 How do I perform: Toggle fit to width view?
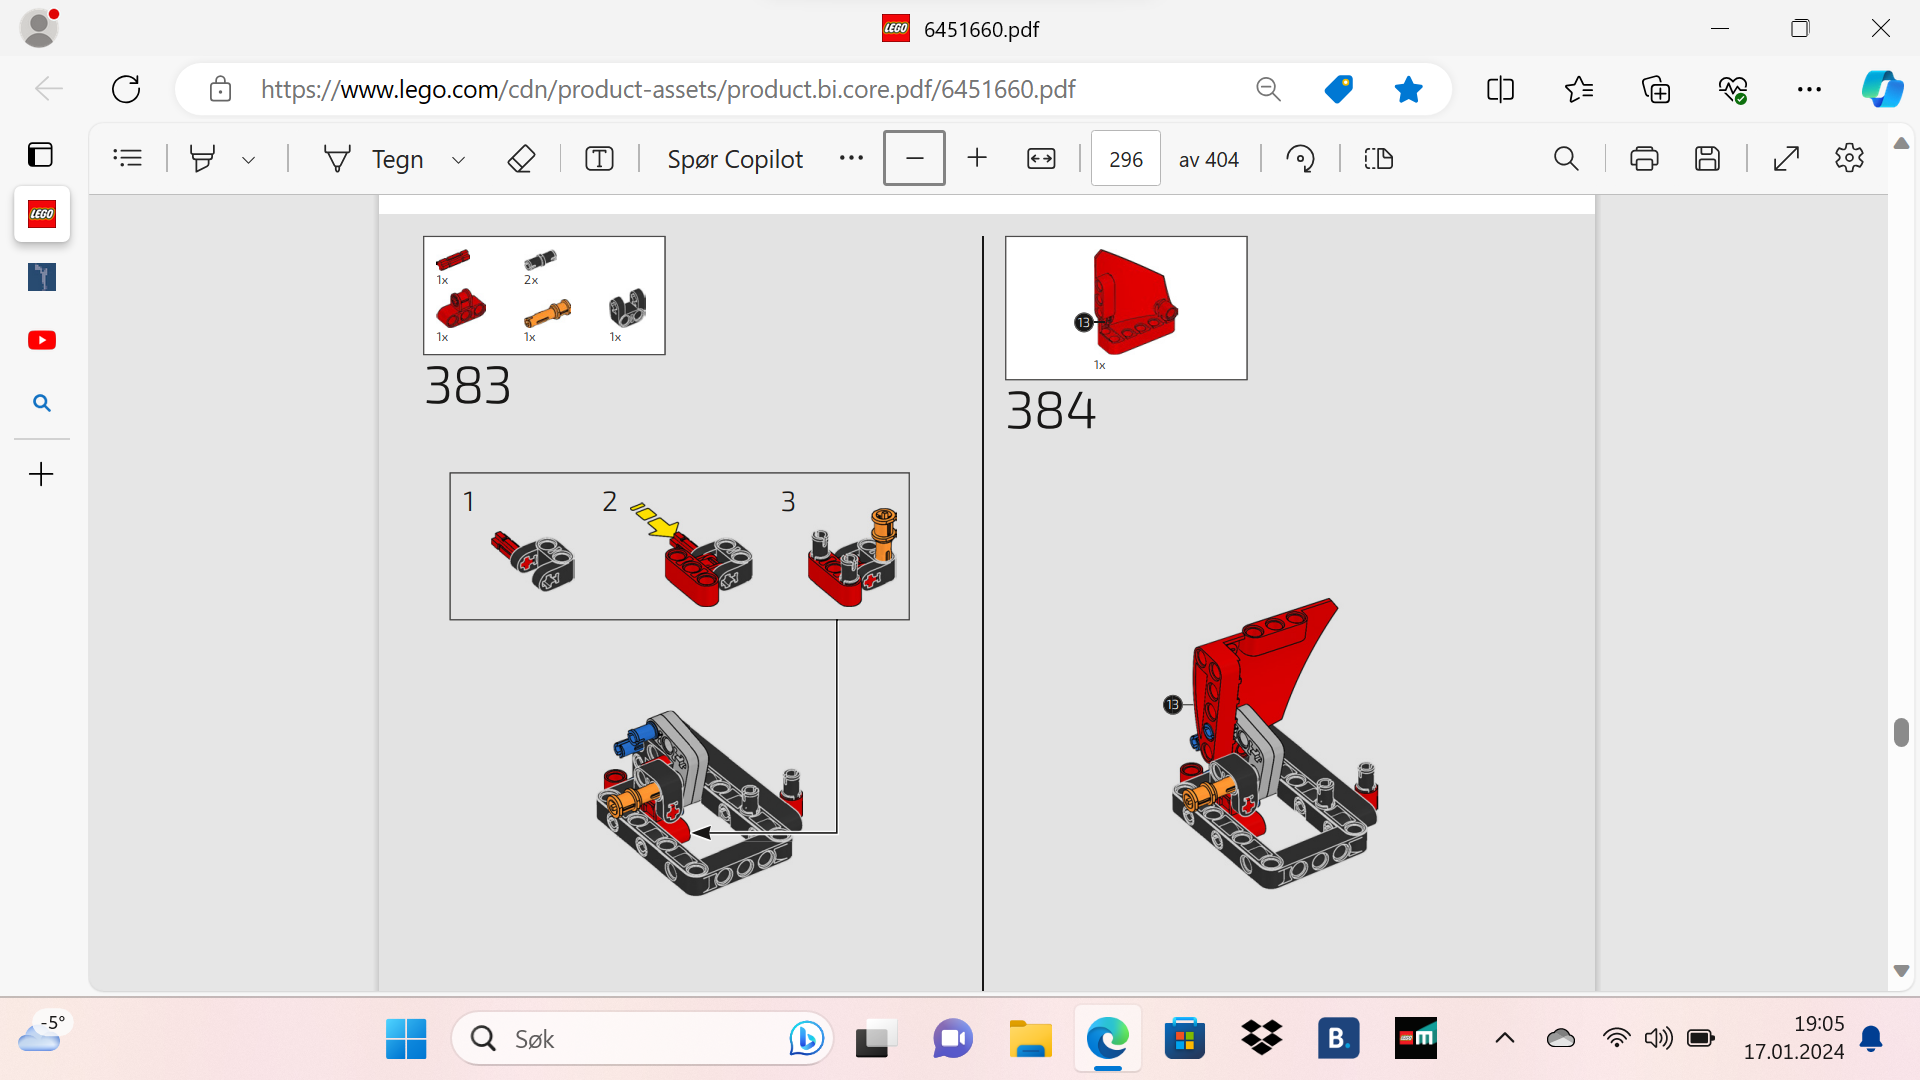1041,158
